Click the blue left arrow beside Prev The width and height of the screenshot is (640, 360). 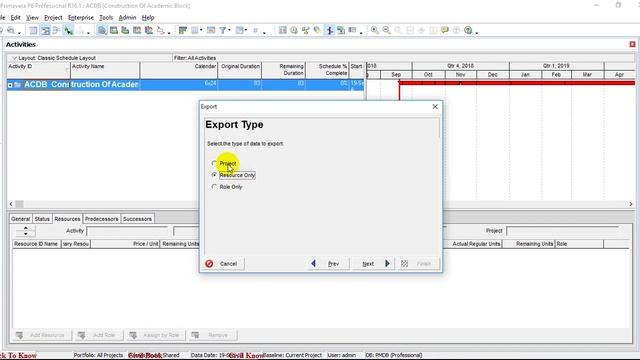tap(313, 264)
